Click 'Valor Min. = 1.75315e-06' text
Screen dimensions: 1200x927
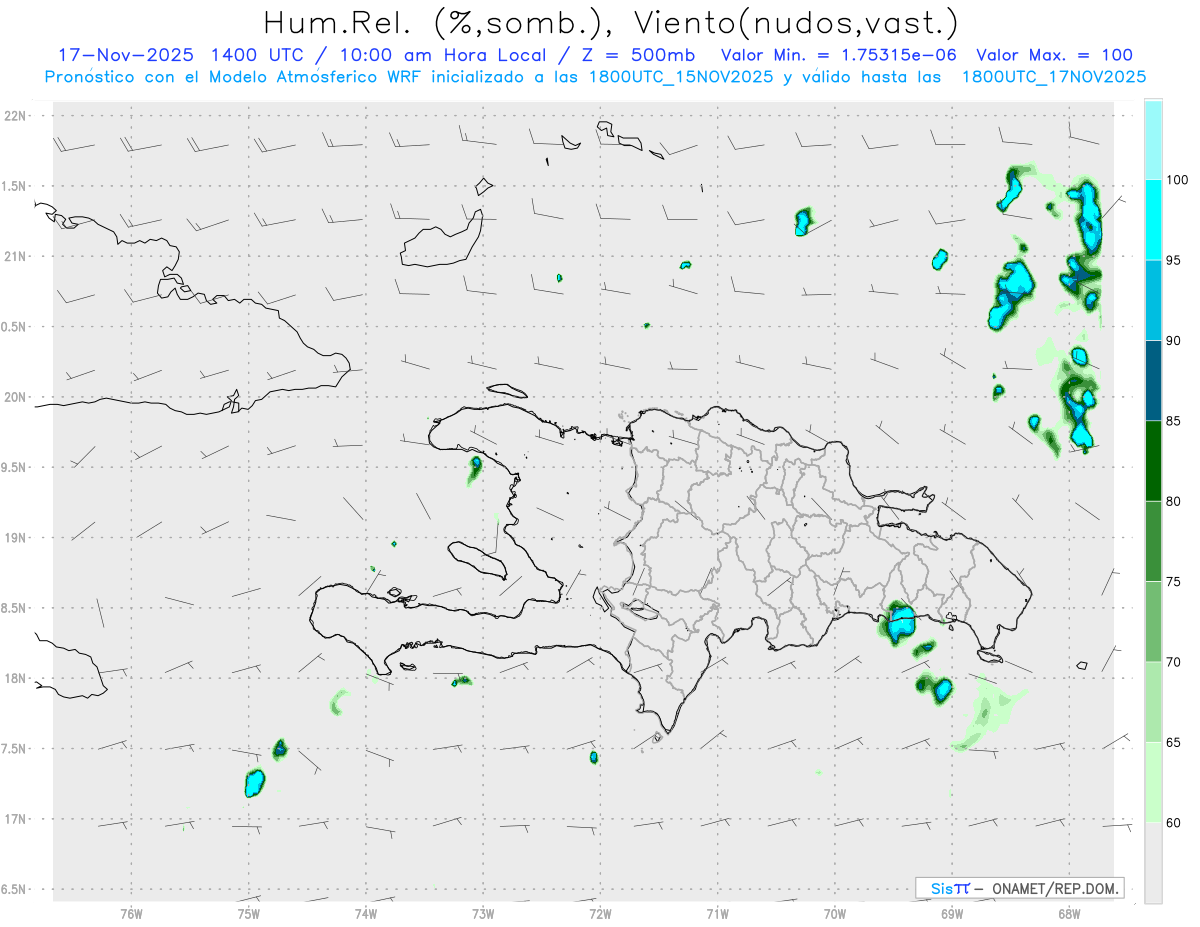[x=839, y=55]
